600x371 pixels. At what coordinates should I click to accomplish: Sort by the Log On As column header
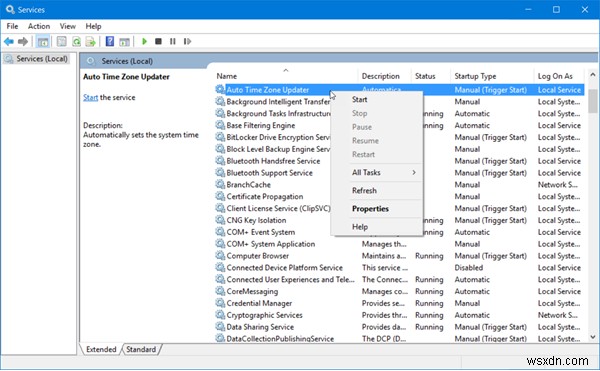click(x=559, y=76)
